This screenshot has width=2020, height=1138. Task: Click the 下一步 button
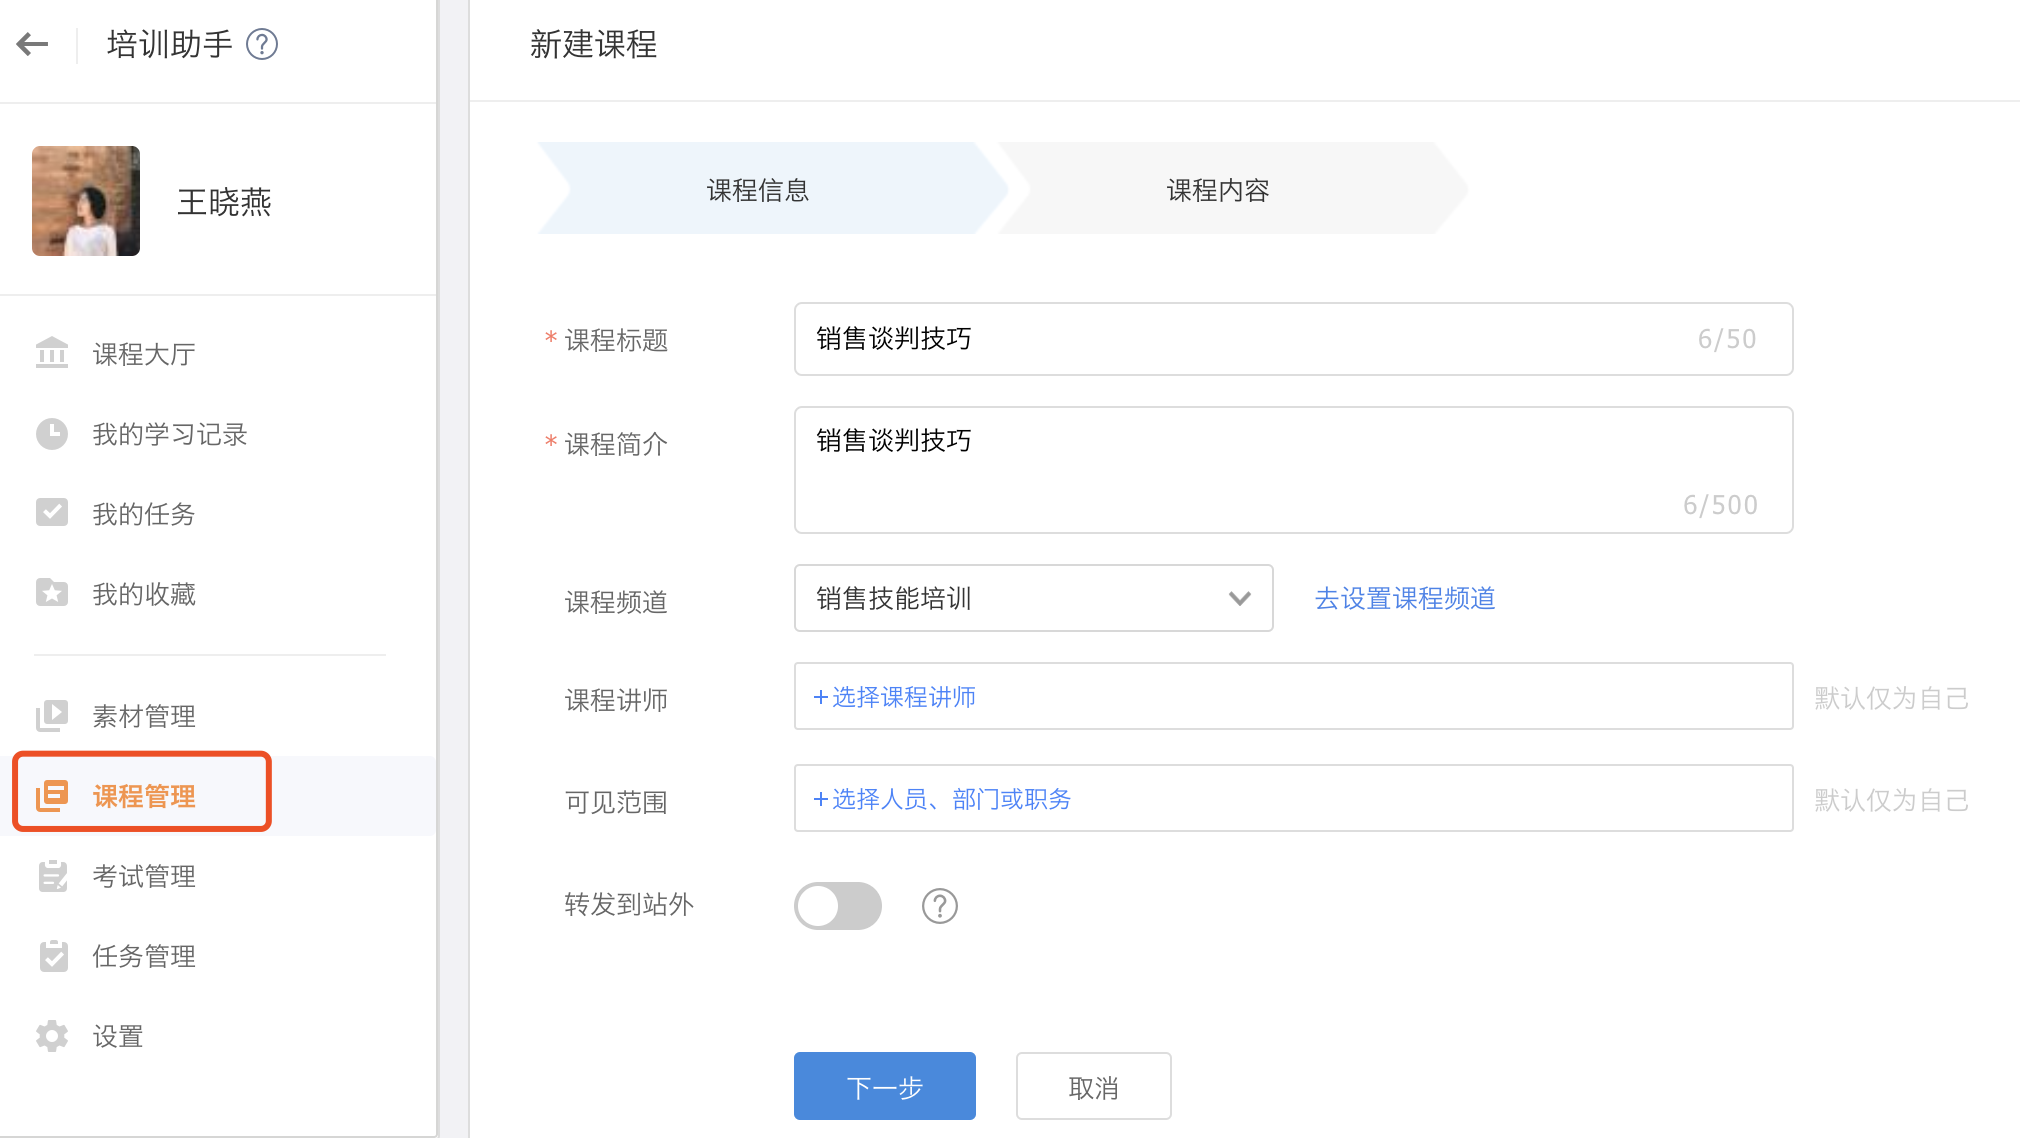[x=884, y=1086]
